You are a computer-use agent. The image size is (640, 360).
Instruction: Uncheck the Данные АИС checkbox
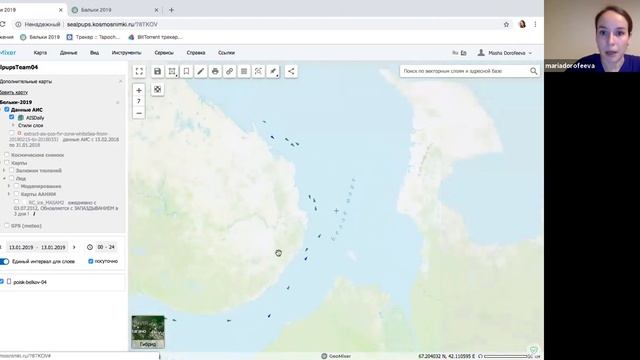pos(7,109)
